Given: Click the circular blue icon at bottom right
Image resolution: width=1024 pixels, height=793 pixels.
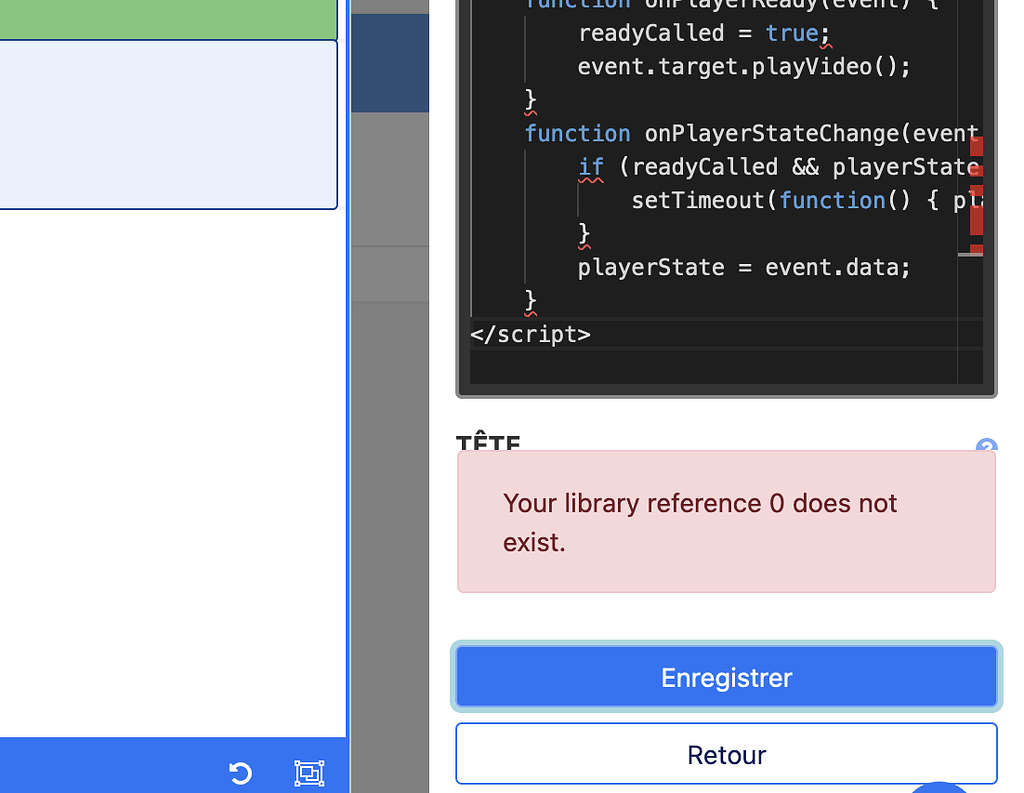Looking at the screenshot, I should tap(938, 788).
